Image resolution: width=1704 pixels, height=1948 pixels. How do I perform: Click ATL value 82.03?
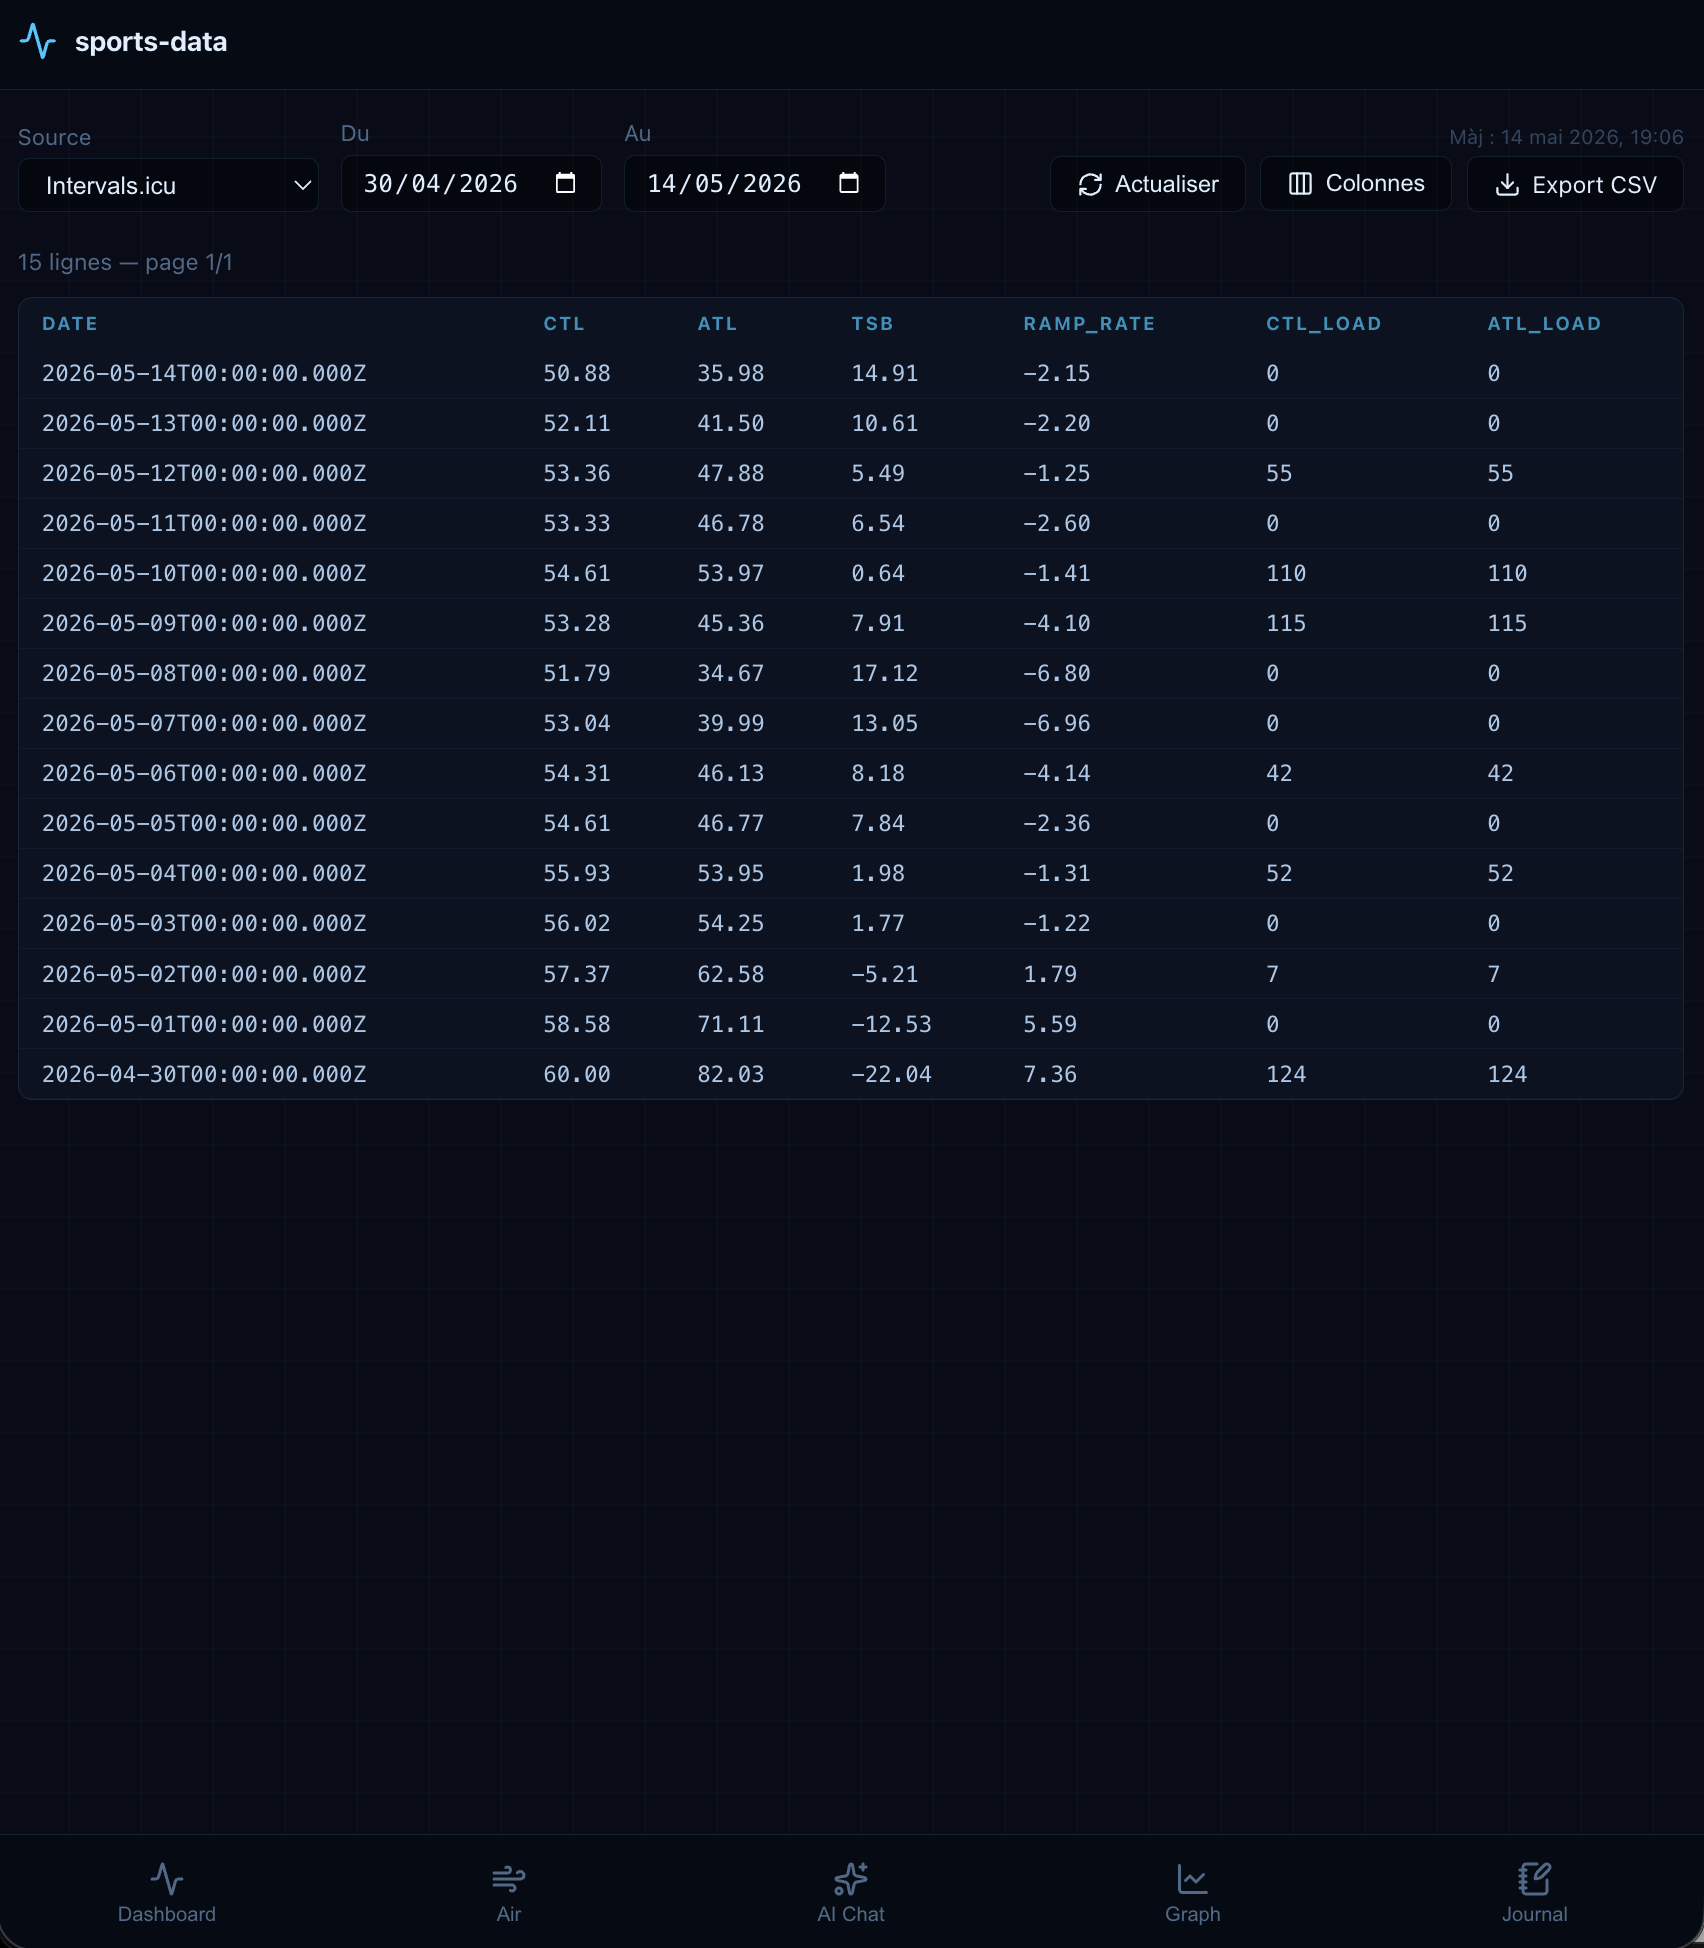click(731, 1074)
